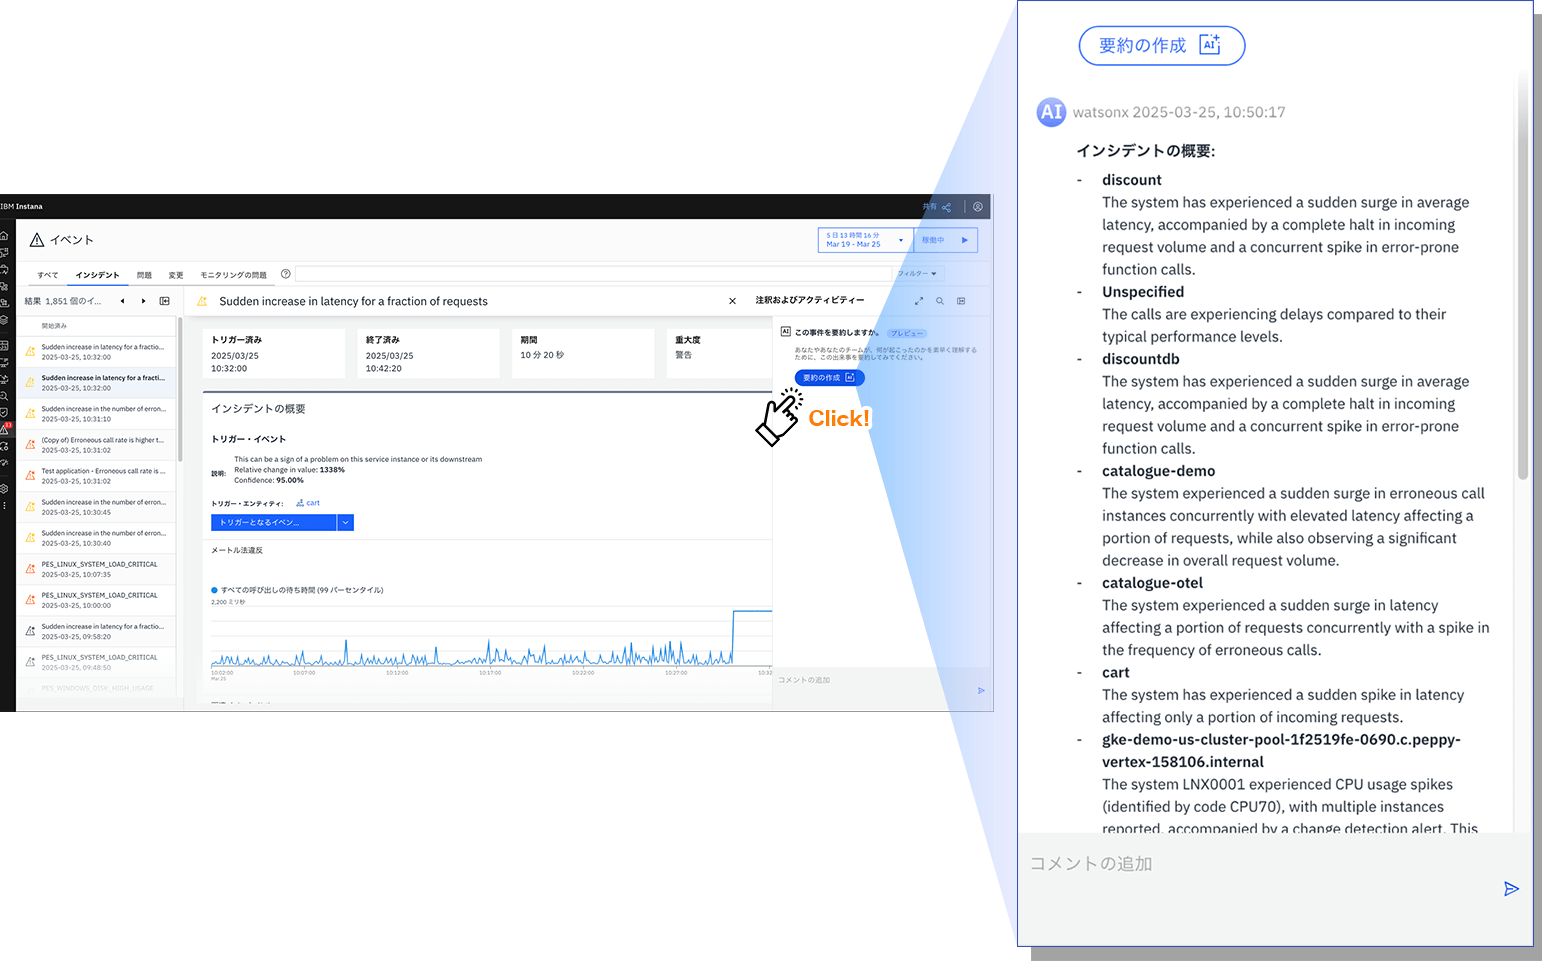Click the AI icon beside この事件を要約しますか
The height and width of the screenshot is (961, 1542).
(x=786, y=331)
